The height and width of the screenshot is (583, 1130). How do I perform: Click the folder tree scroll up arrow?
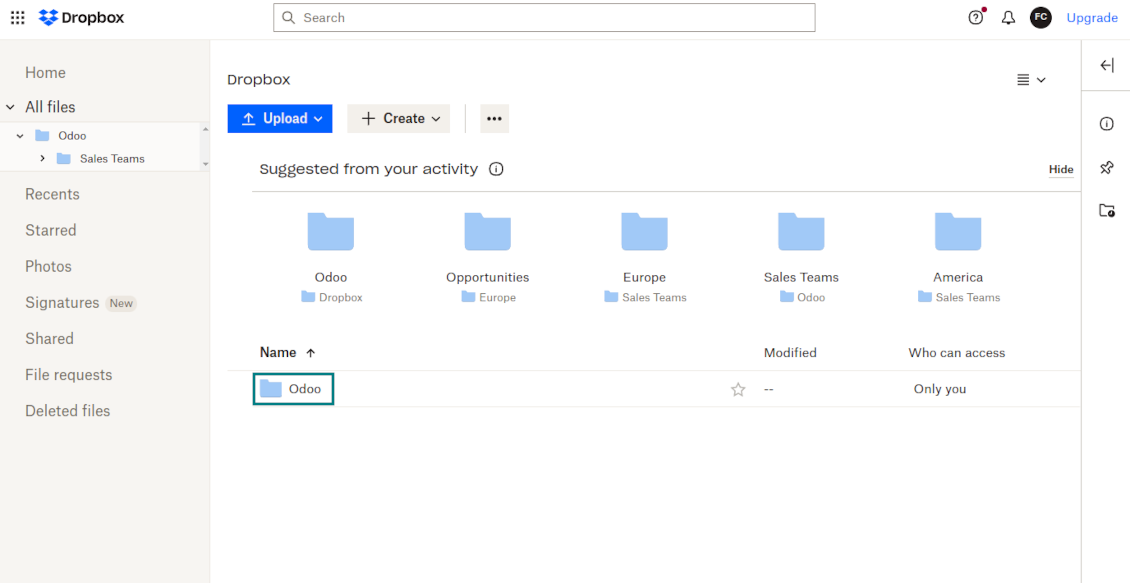(x=205, y=129)
